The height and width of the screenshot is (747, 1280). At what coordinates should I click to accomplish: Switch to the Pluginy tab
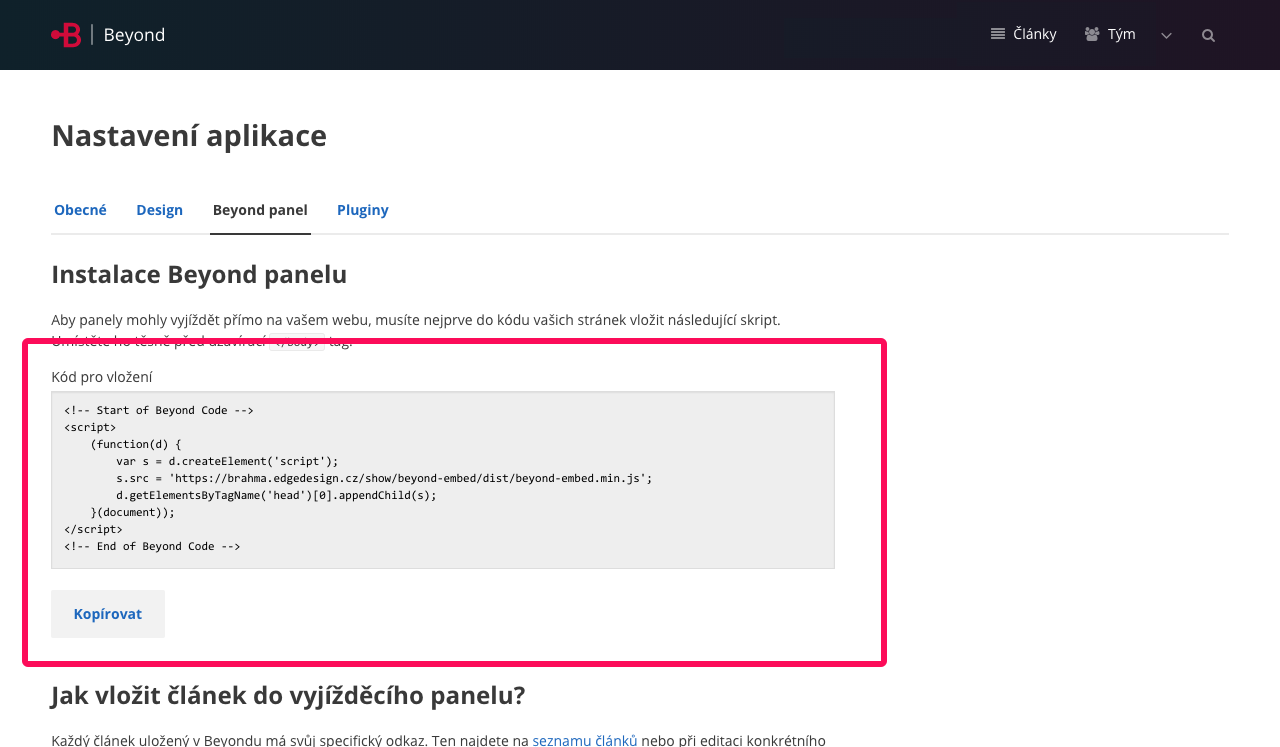(x=363, y=210)
